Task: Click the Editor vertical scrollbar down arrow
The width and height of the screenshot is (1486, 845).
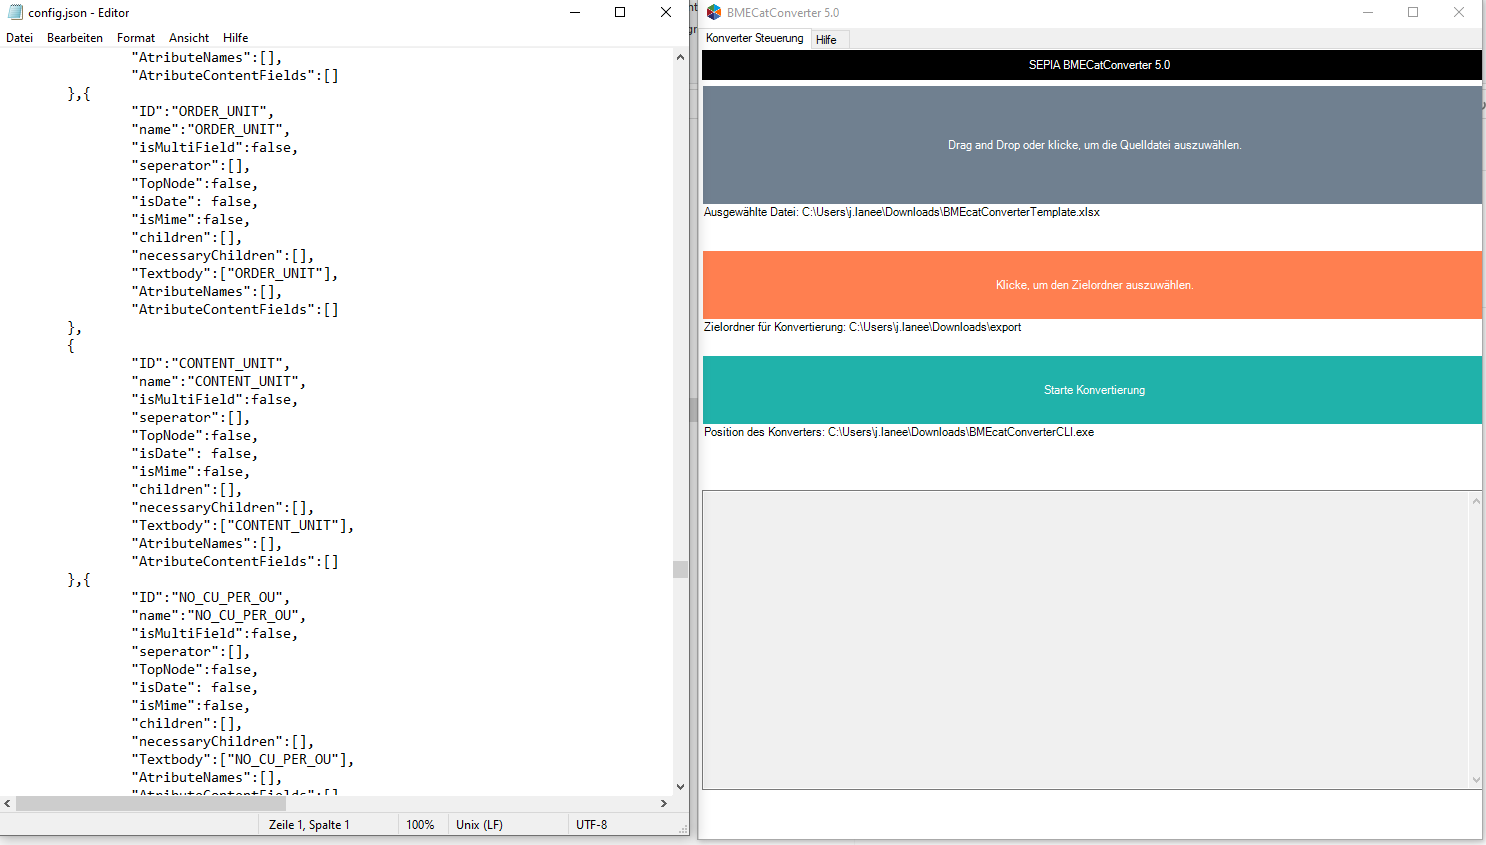Action: (680, 787)
